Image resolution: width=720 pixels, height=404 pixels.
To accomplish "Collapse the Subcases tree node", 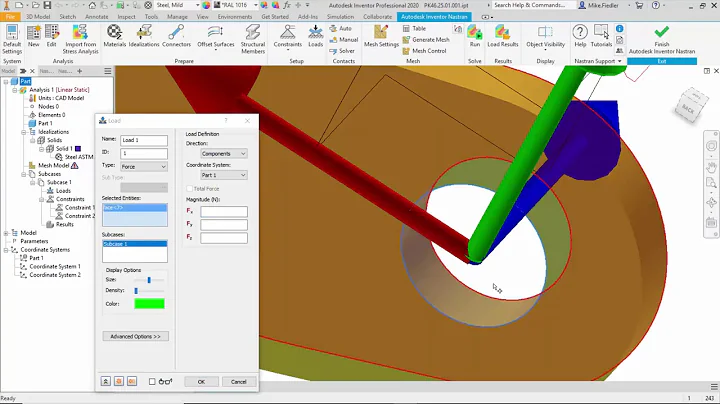I will tap(23, 174).
